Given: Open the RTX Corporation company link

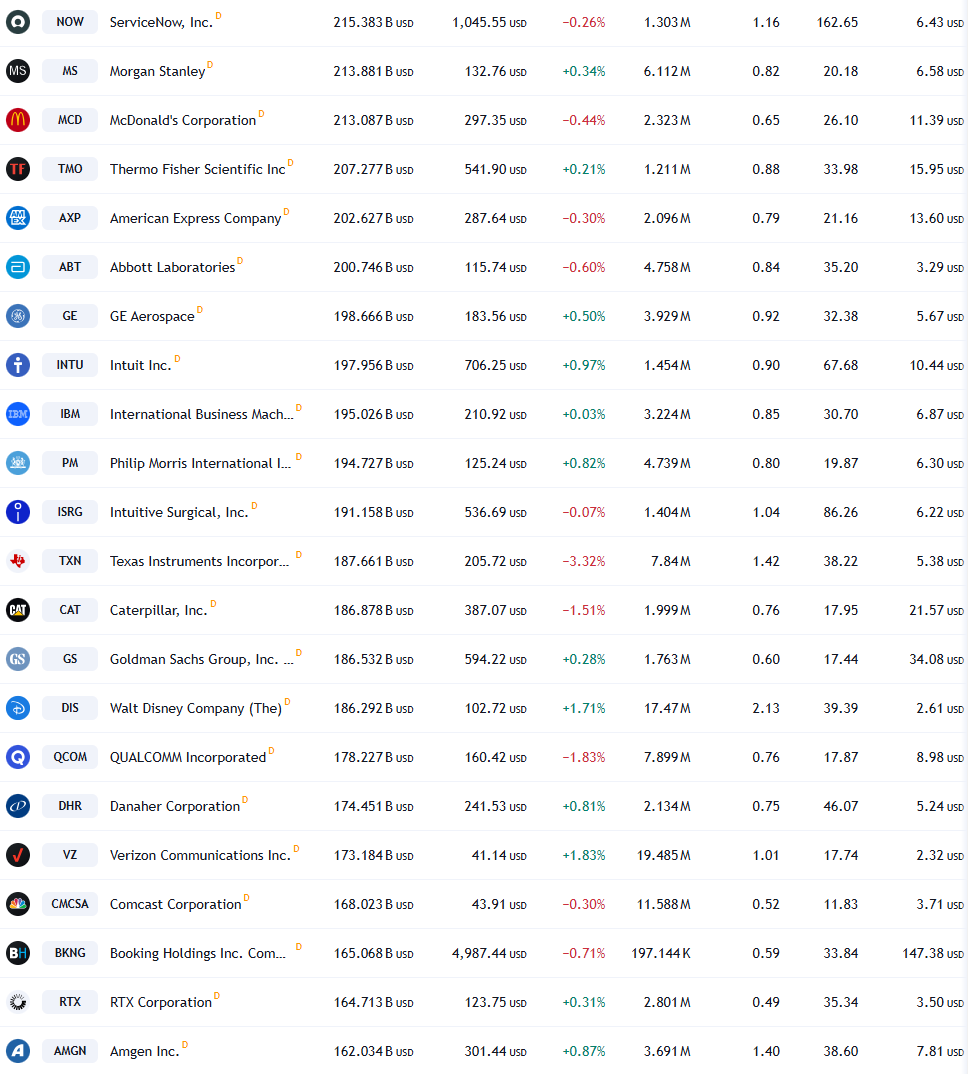Looking at the screenshot, I should 161,1002.
